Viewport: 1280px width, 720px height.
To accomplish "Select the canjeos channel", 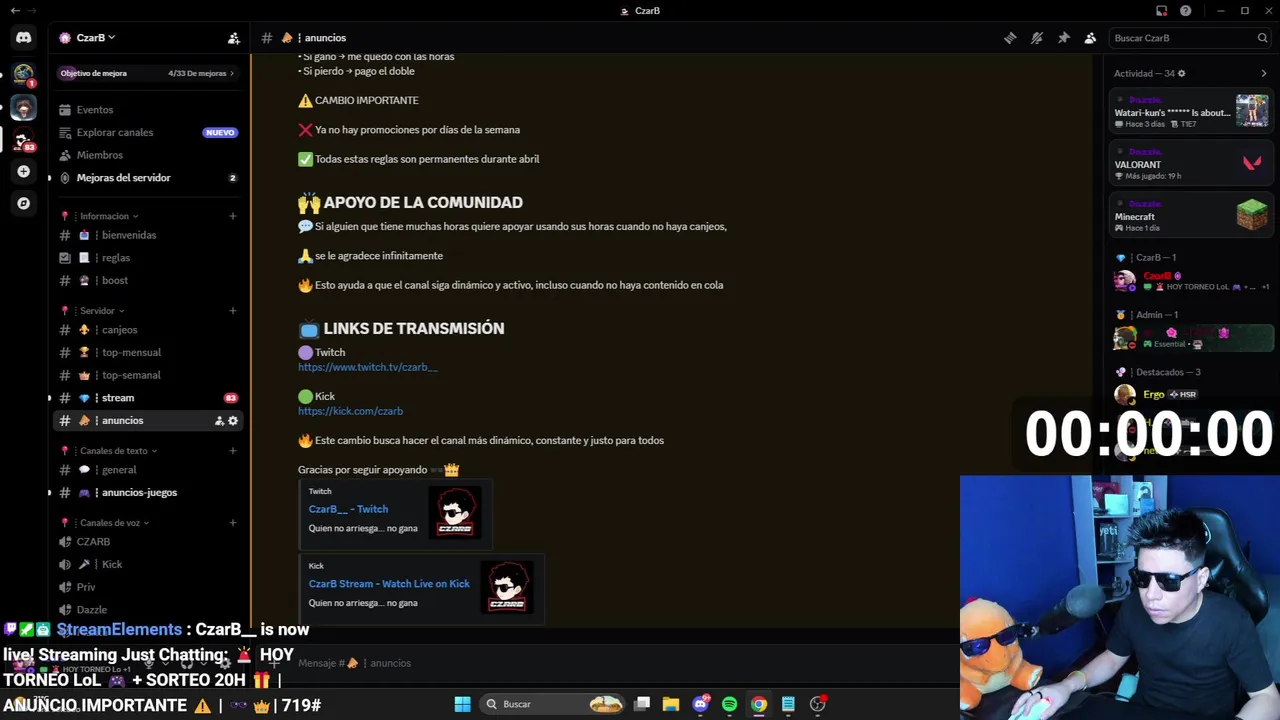I will (x=147, y=330).
